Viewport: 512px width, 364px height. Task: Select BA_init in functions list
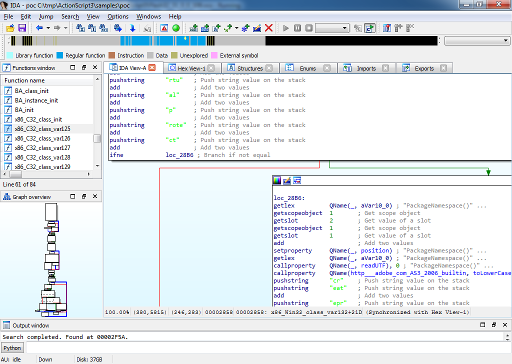click(x=24, y=110)
